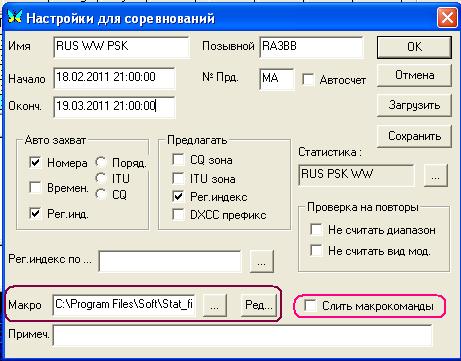Enable the Не считать вид мод. checkbox
461x361 pixels.
tap(316, 250)
